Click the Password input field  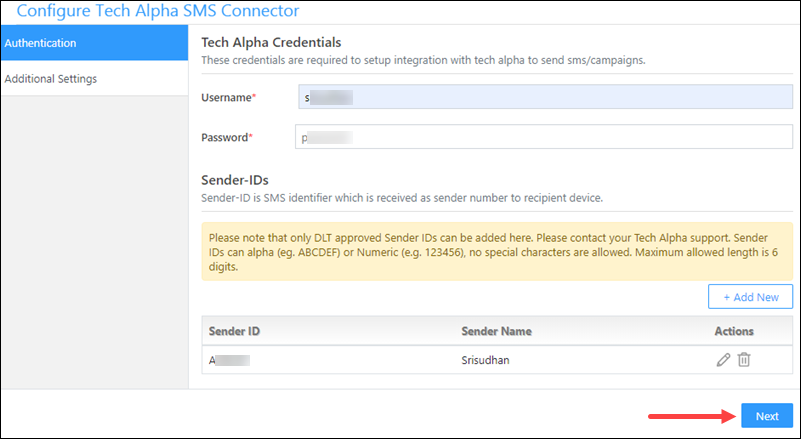(544, 137)
